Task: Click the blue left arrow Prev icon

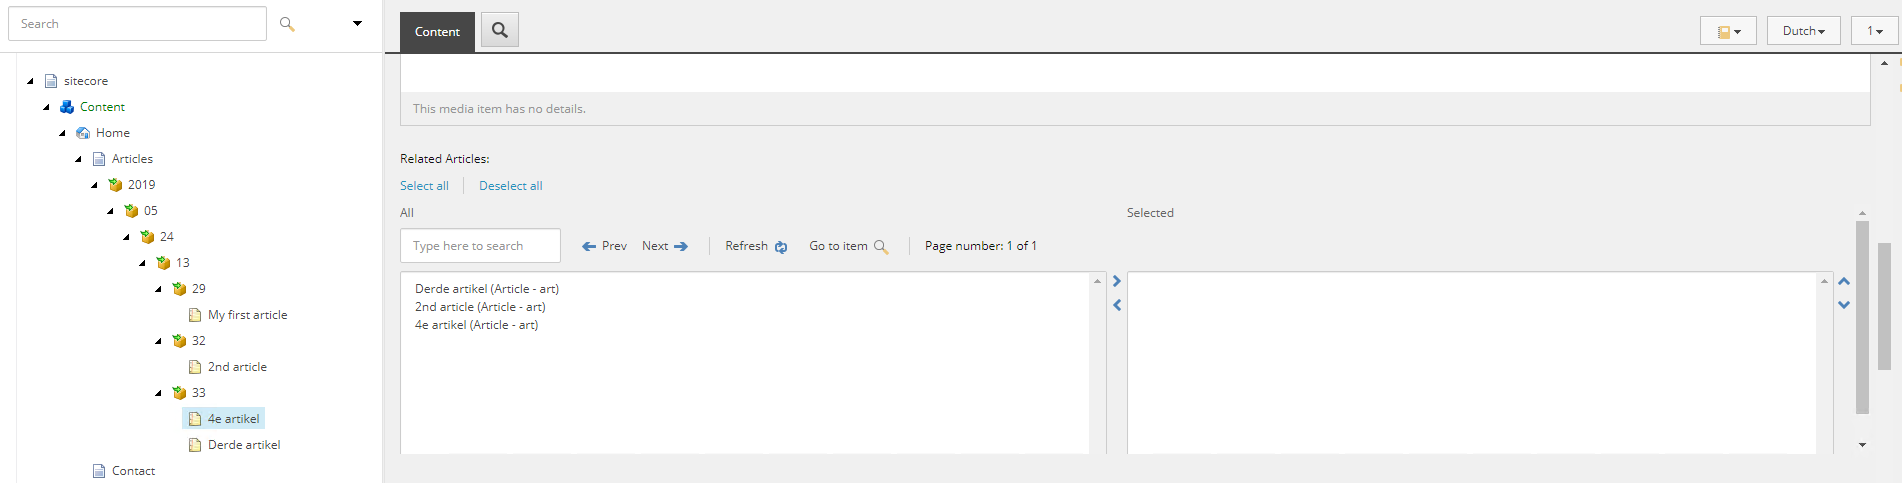Action: pos(589,246)
